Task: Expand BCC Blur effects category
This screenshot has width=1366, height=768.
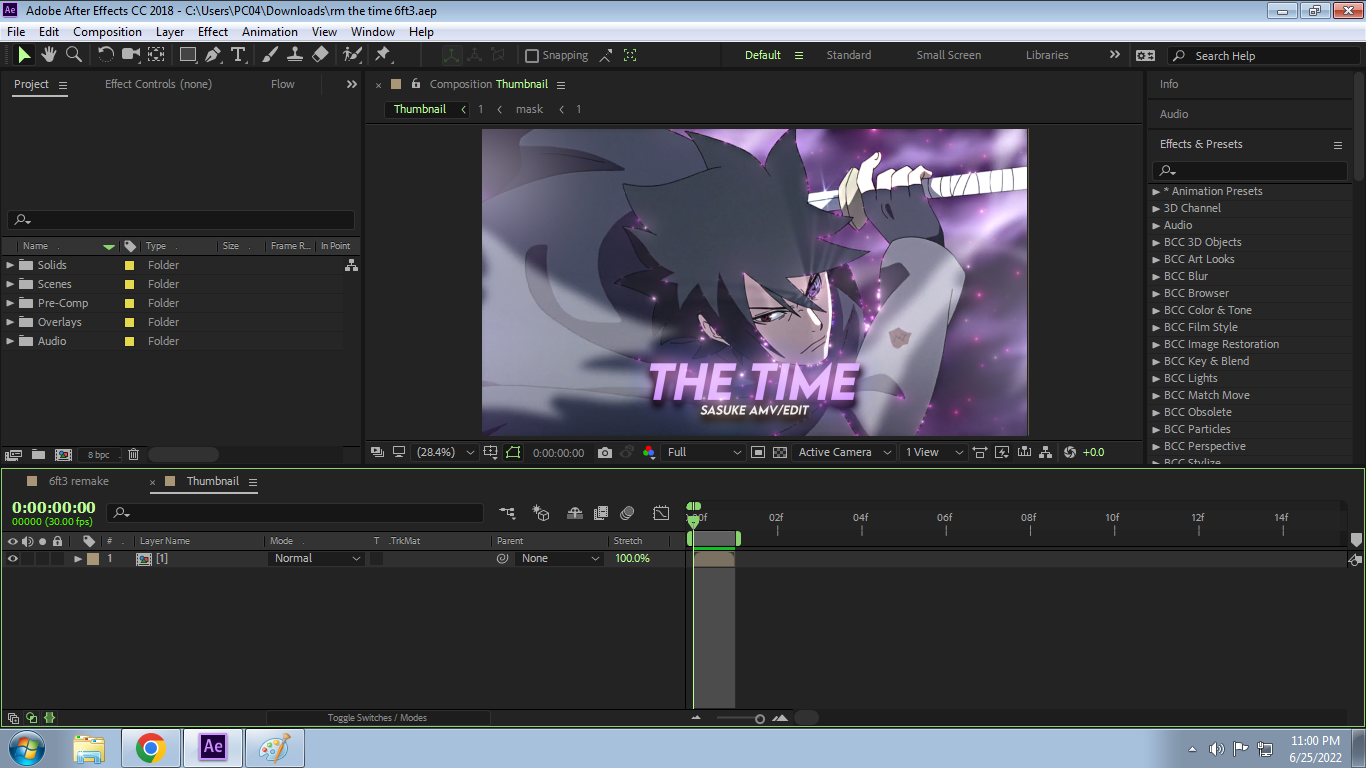Action: coord(1157,276)
